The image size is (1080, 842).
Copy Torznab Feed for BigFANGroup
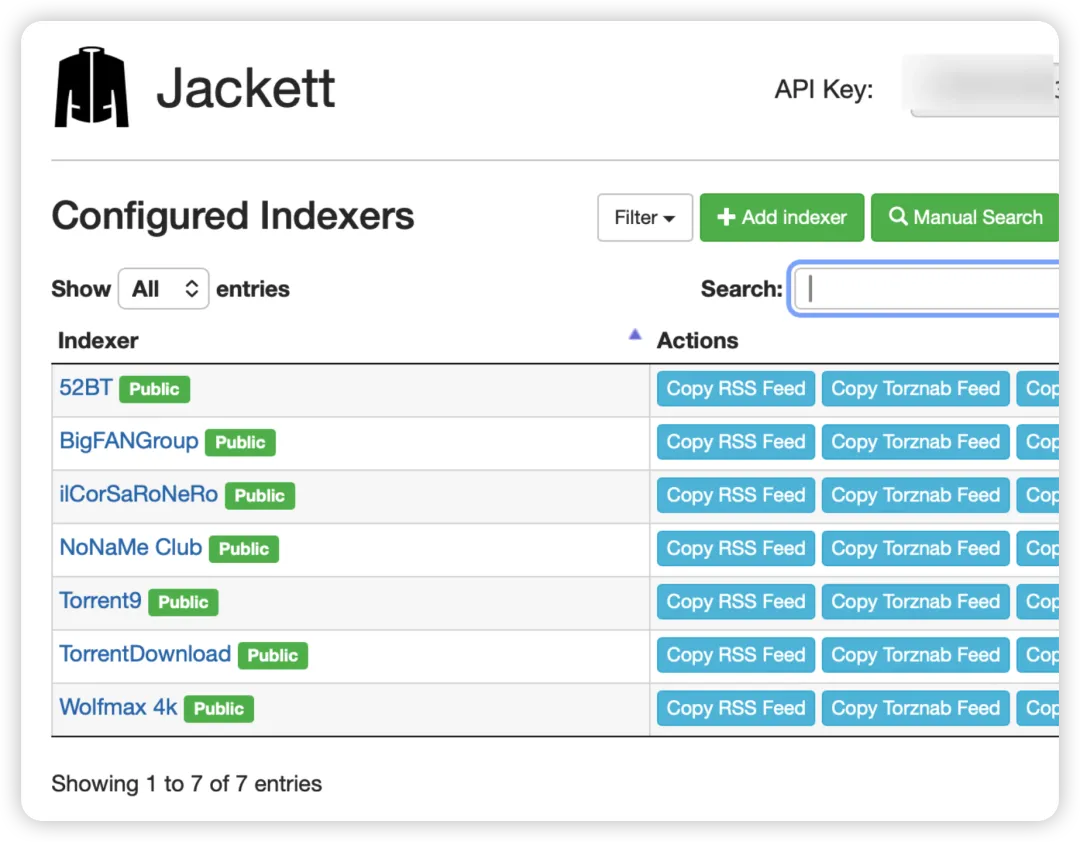tap(915, 442)
